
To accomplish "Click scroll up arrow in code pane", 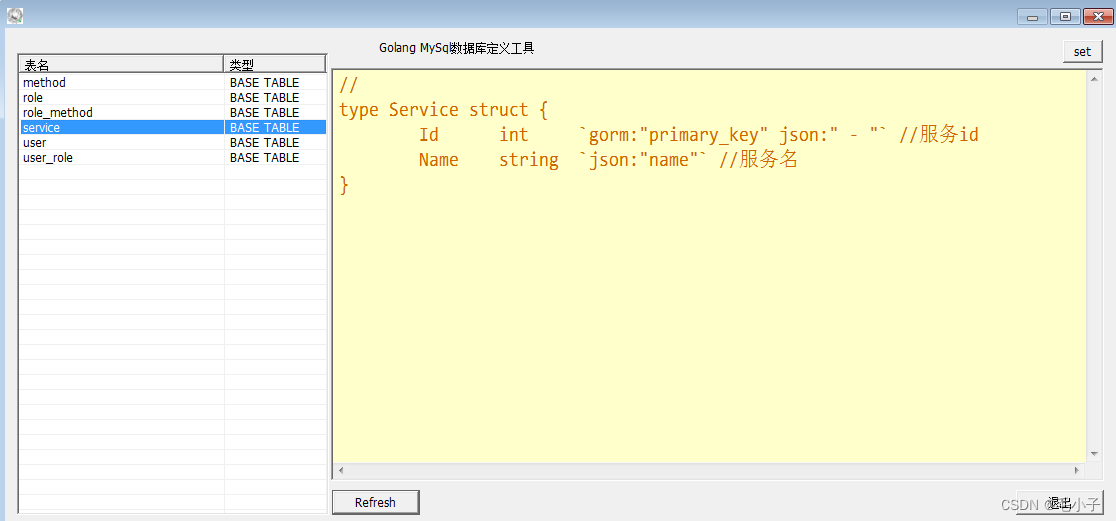I will coord(1094,79).
